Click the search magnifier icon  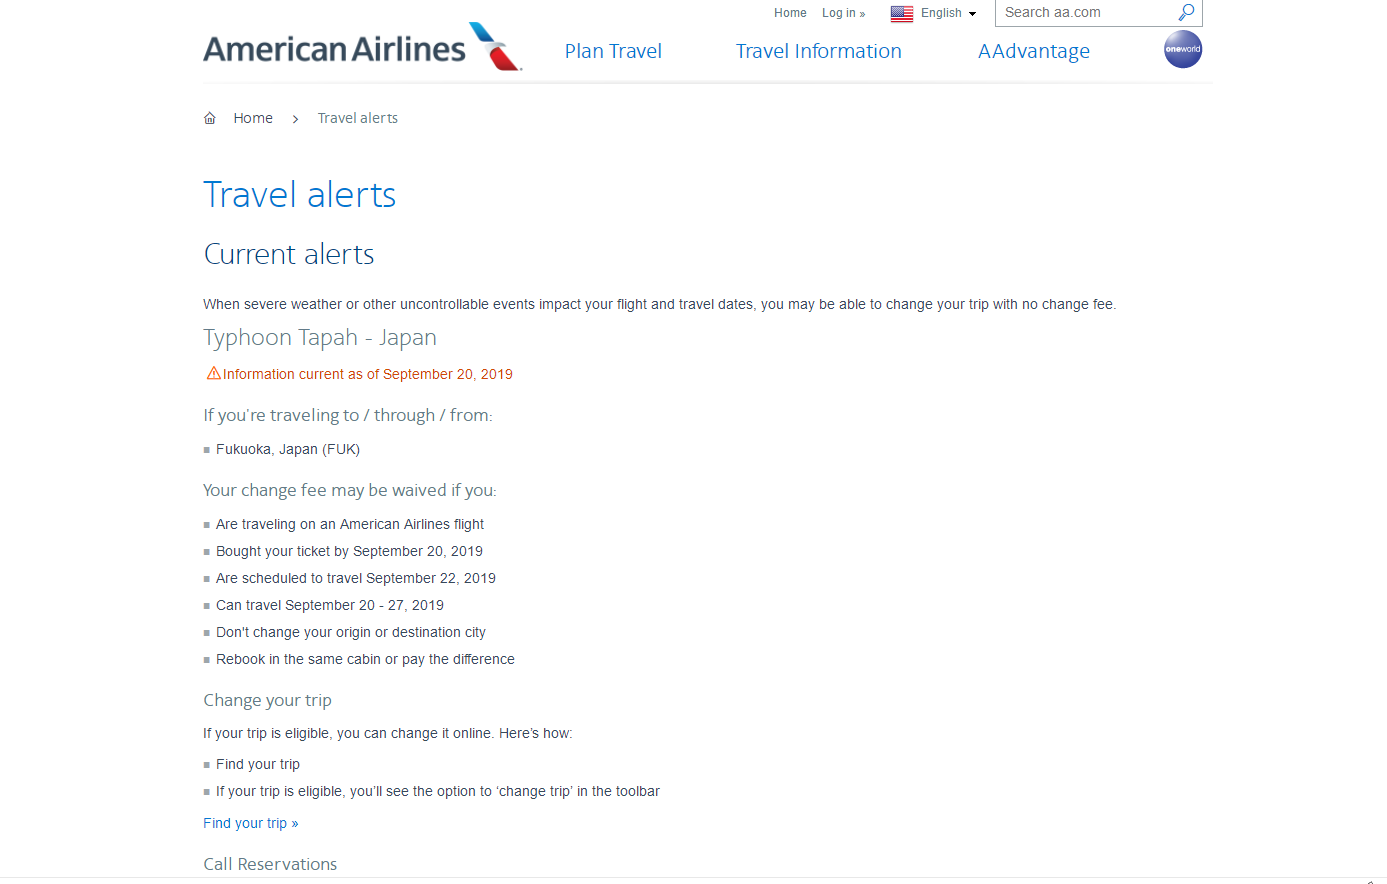pos(1186,13)
